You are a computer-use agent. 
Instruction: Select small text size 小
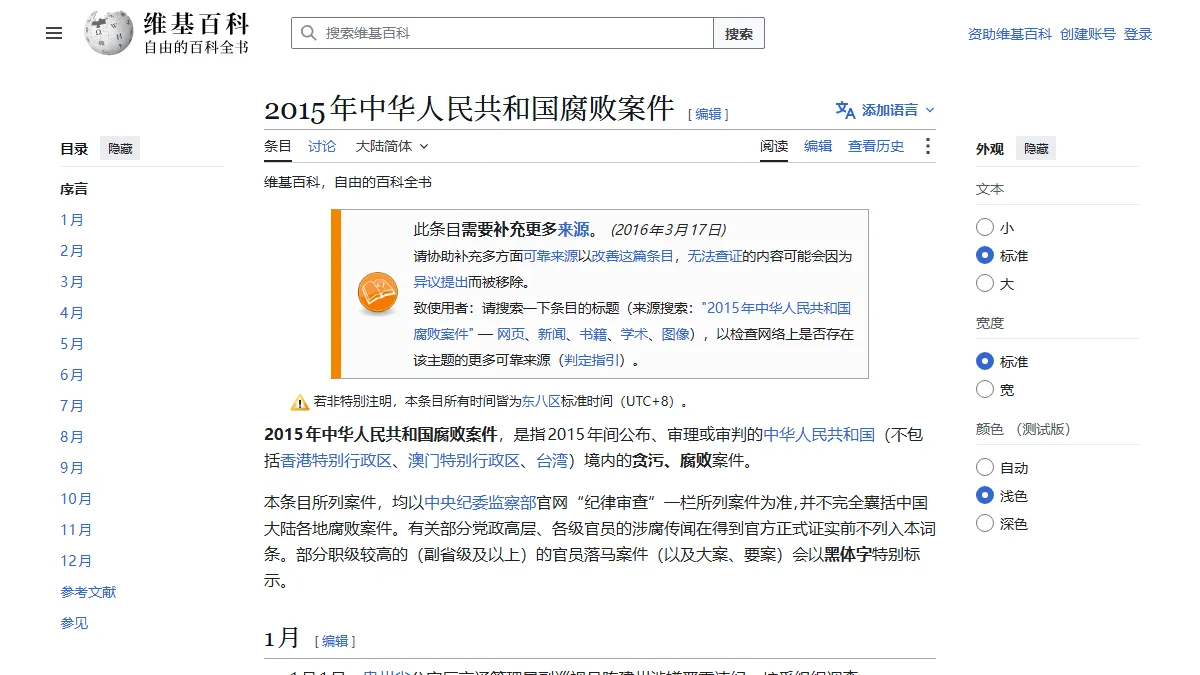click(x=985, y=227)
